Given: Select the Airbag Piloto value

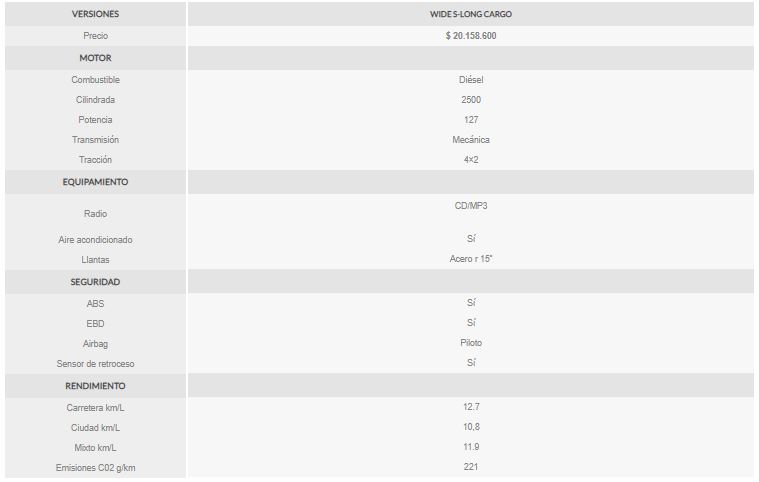Looking at the screenshot, I should click(x=471, y=343).
